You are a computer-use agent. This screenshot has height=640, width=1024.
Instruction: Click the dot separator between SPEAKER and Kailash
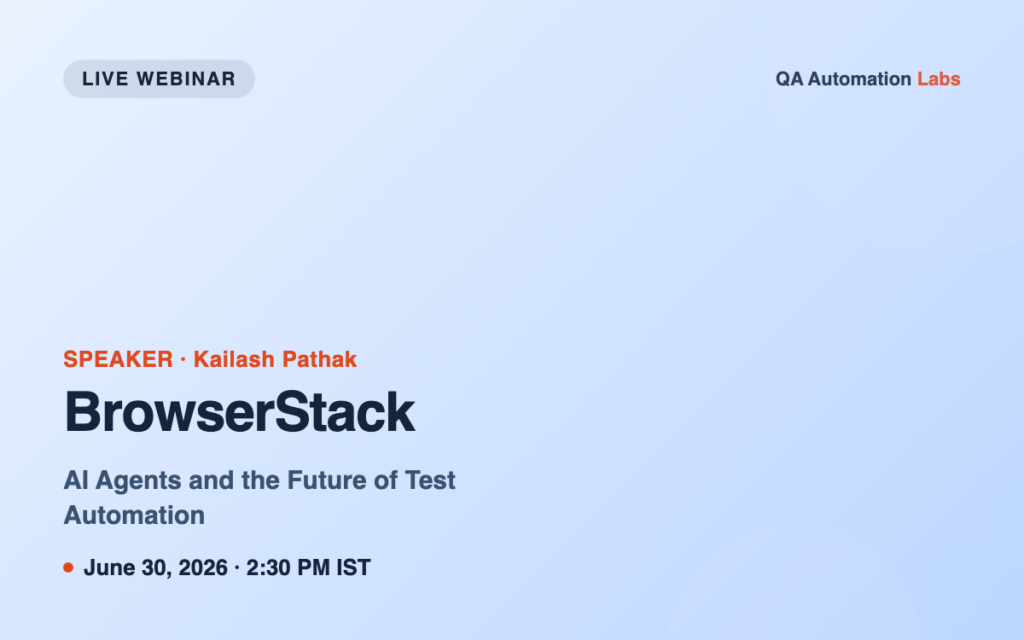pos(183,360)
